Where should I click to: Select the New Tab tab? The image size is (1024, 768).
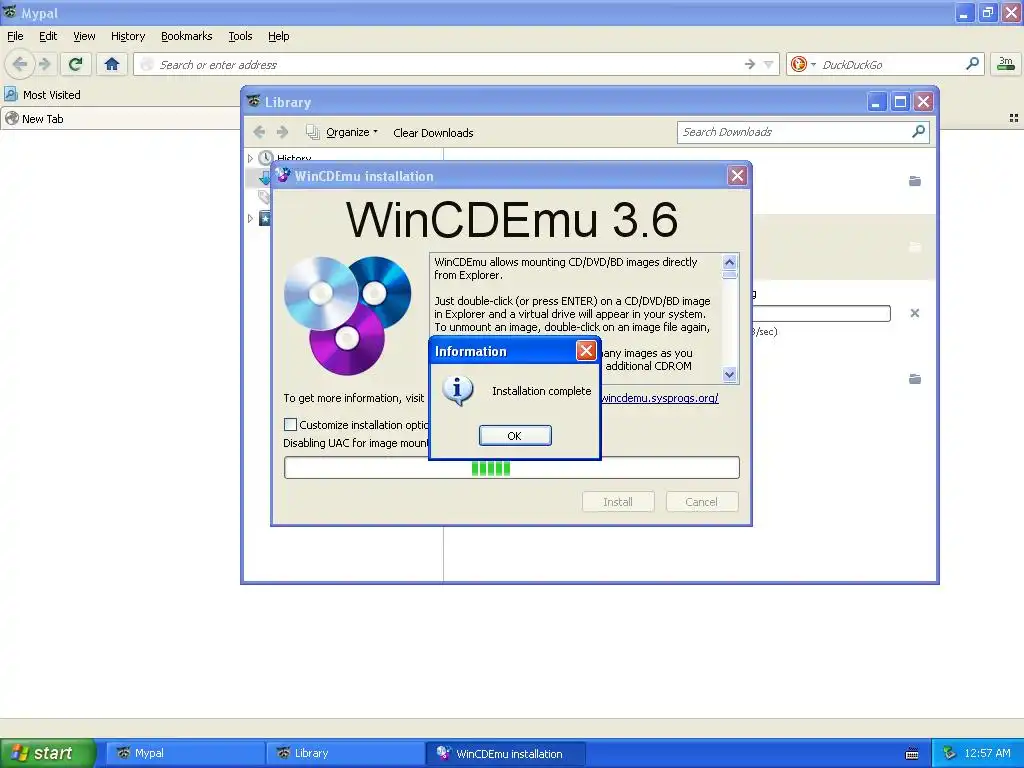click(121, 119)
